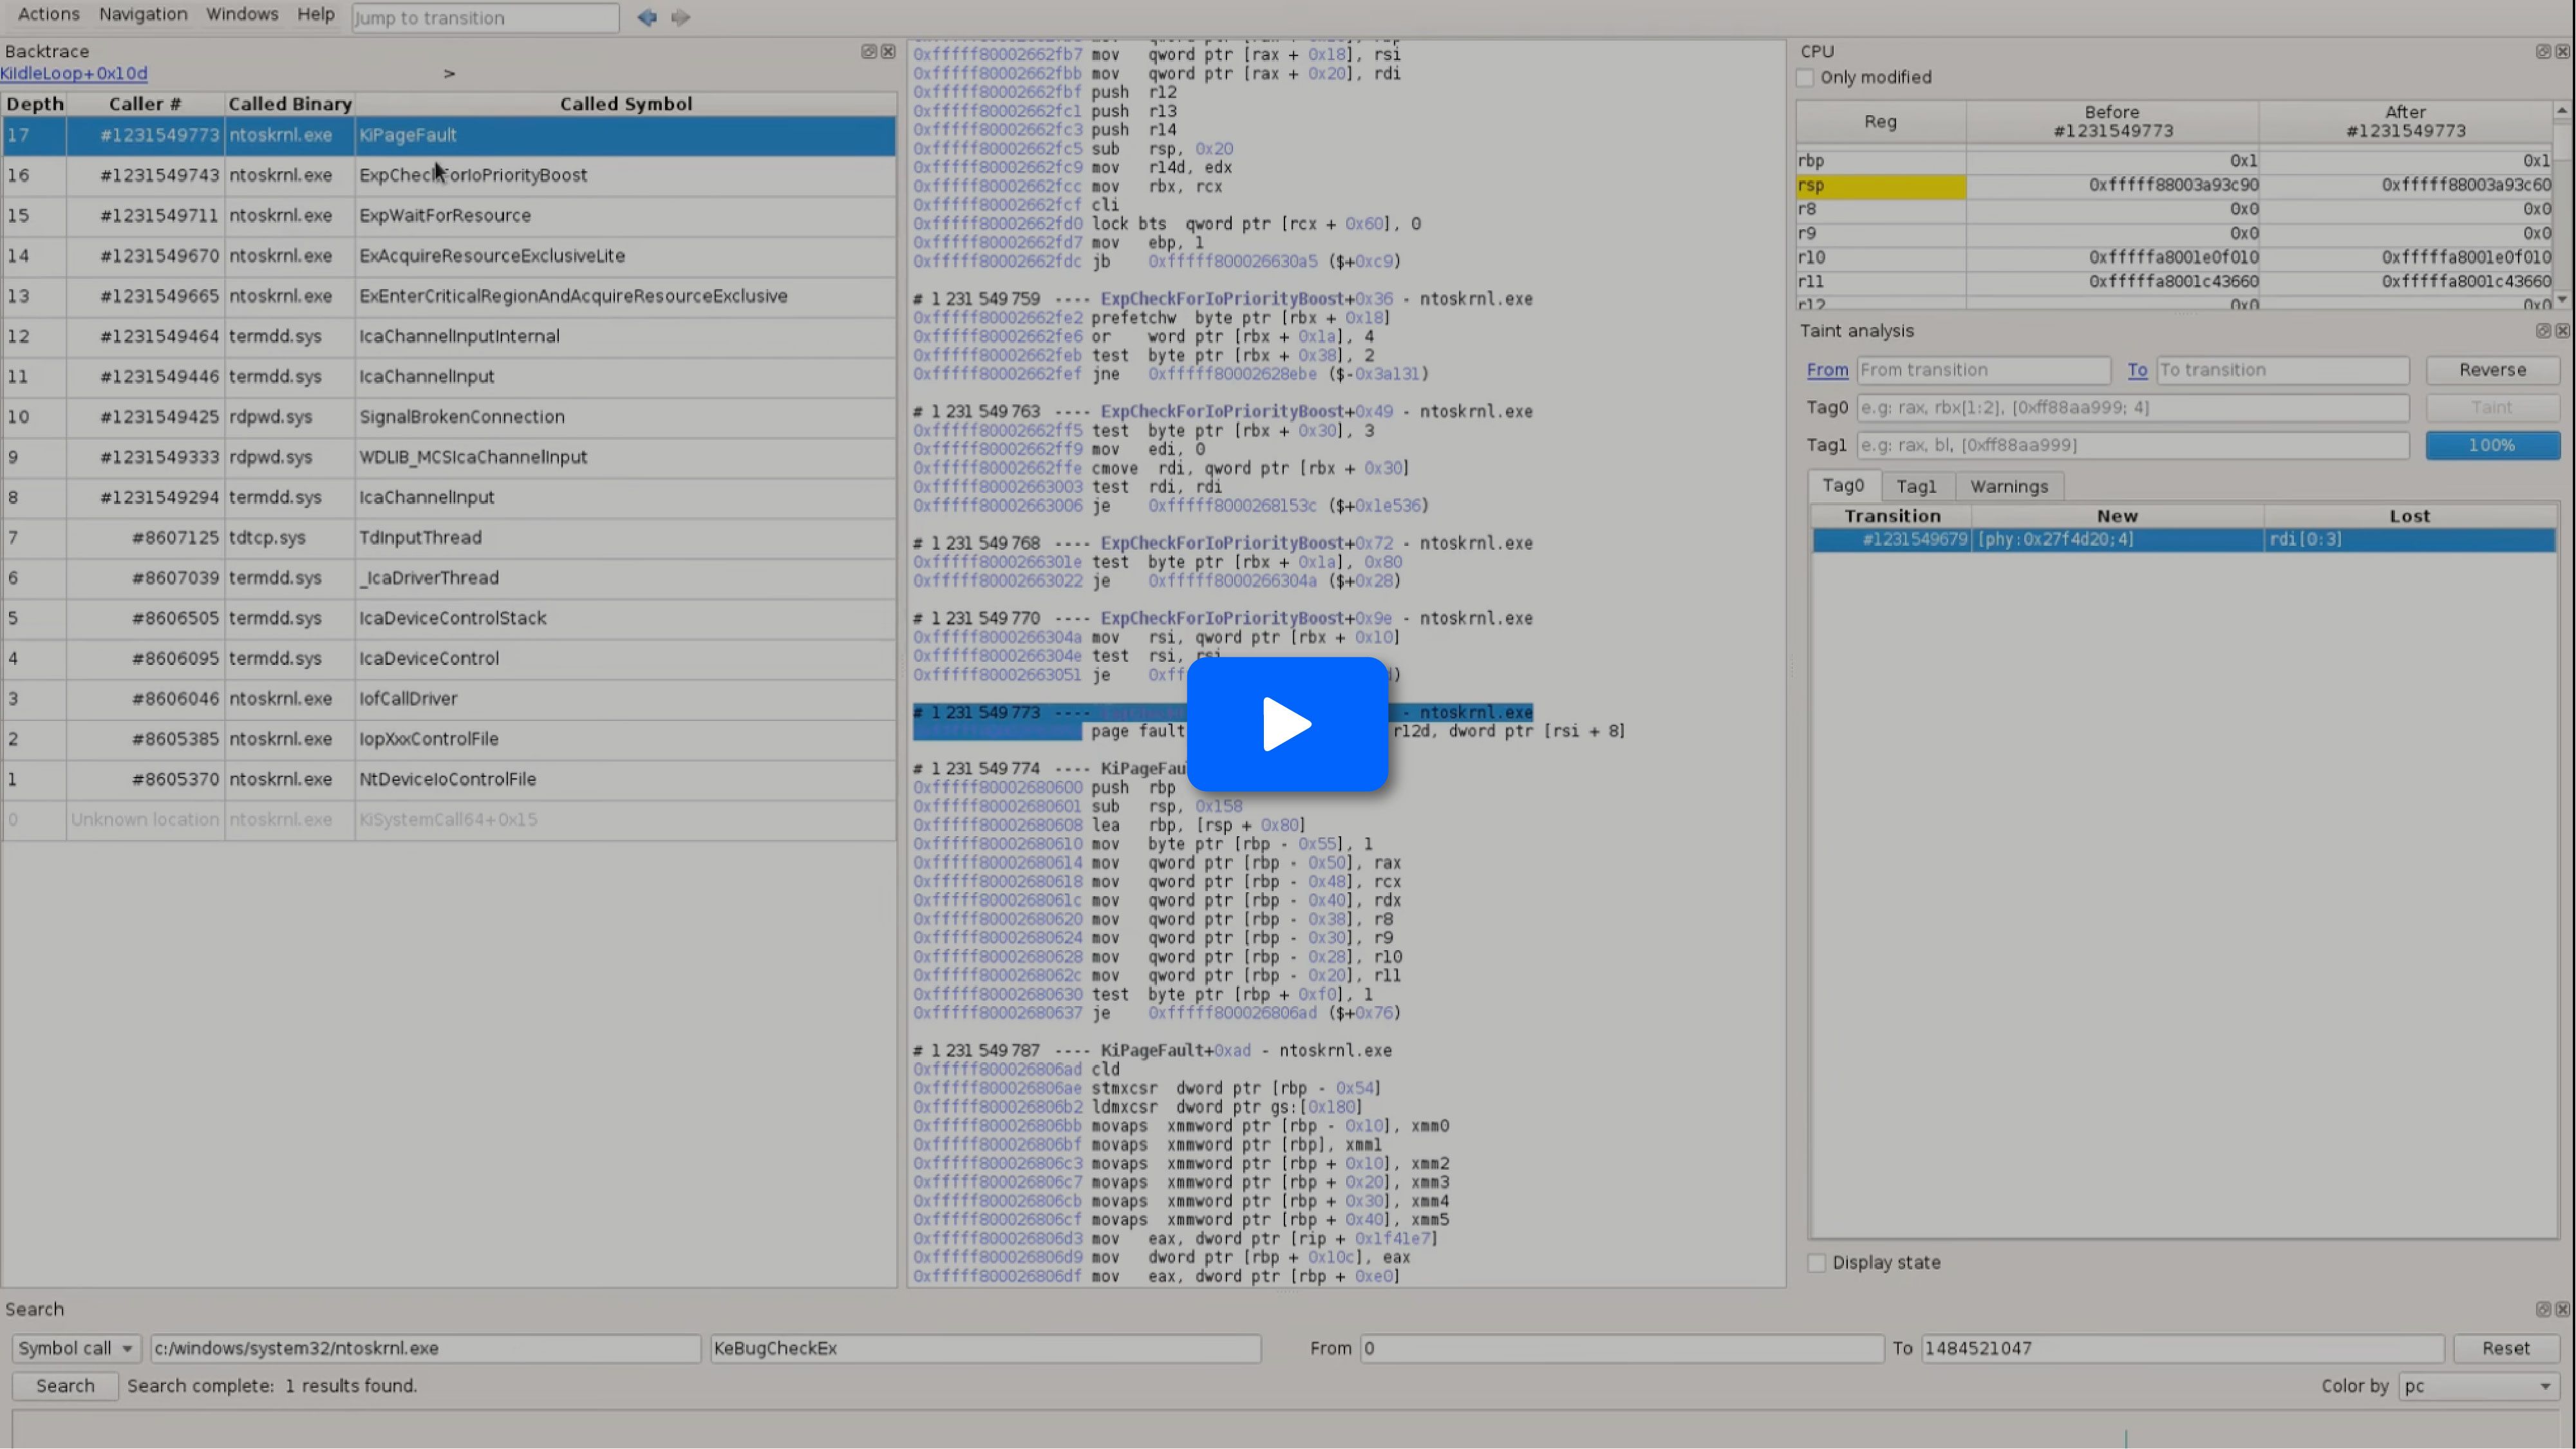Click the 100% taint progress bar
2576x1449 pixels.
coord(2491,445)
